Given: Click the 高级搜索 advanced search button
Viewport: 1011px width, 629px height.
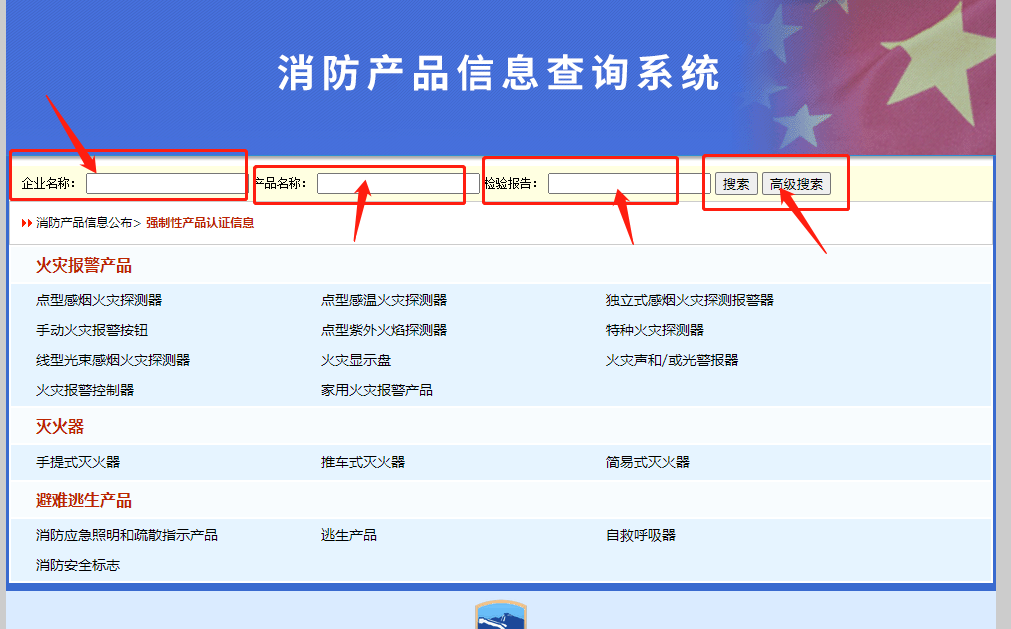Looking at the screenshot, I should (x=795, y=184).
